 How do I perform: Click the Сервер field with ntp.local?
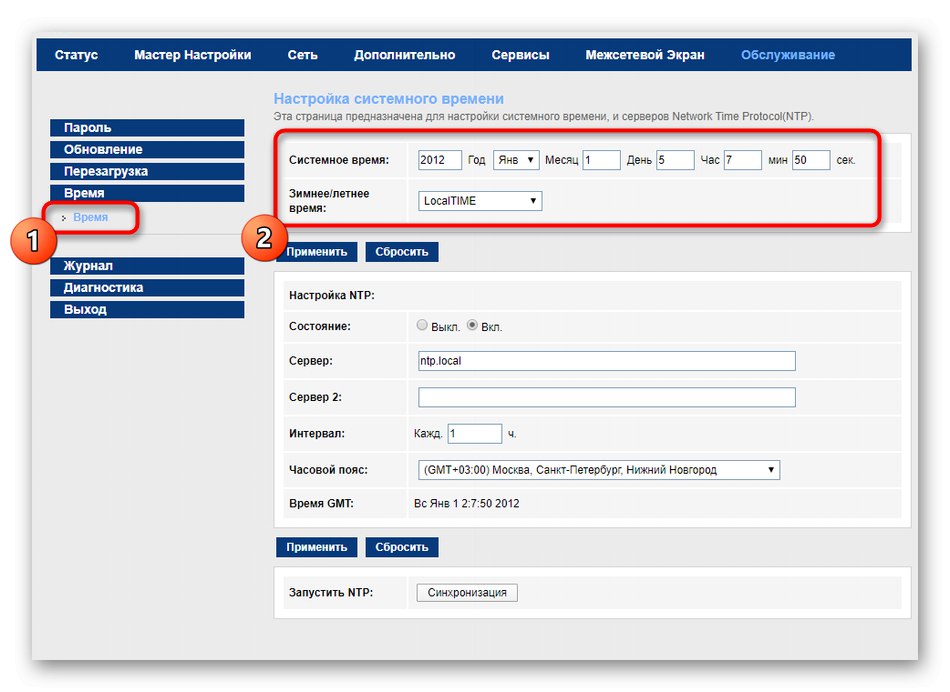pos(606,361)
